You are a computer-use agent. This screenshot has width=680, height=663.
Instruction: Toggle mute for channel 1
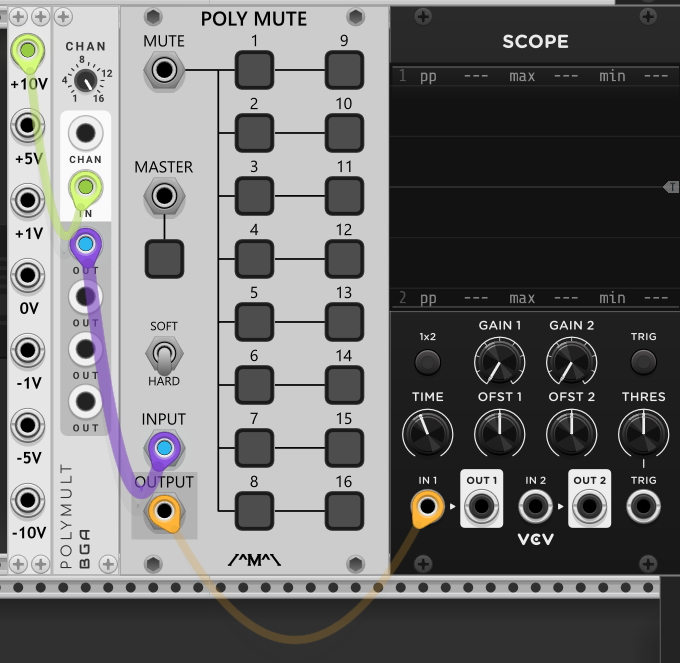pyautogui.click(x=254, y=70)
